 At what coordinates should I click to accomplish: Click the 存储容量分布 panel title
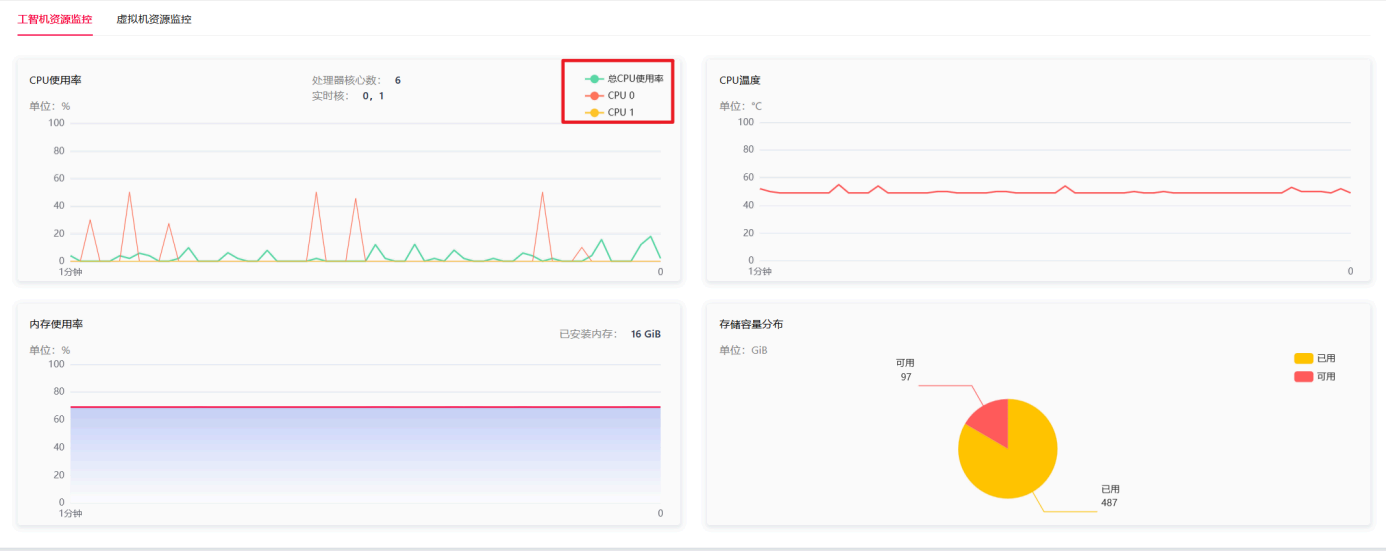[x=752, y=324]
